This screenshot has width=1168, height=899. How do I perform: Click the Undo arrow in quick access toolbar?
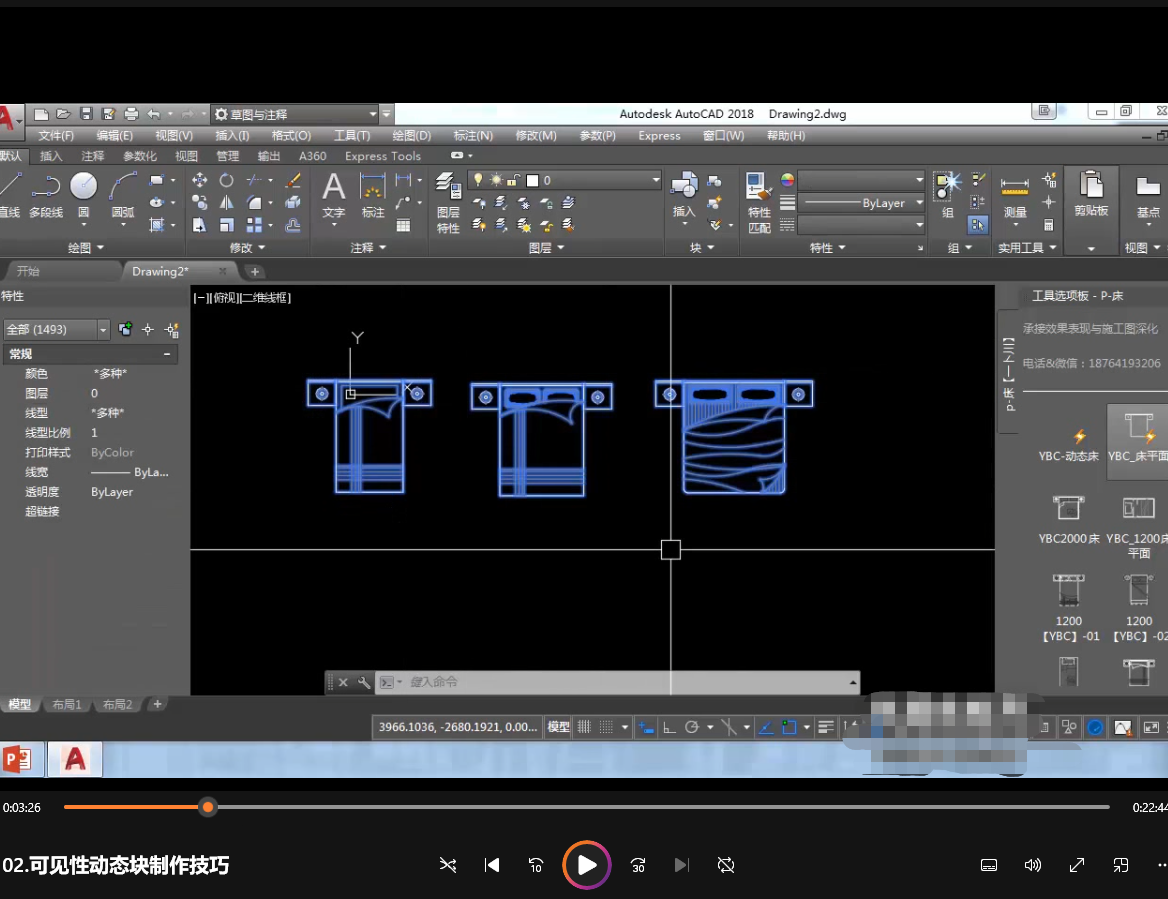pos(153,114)
